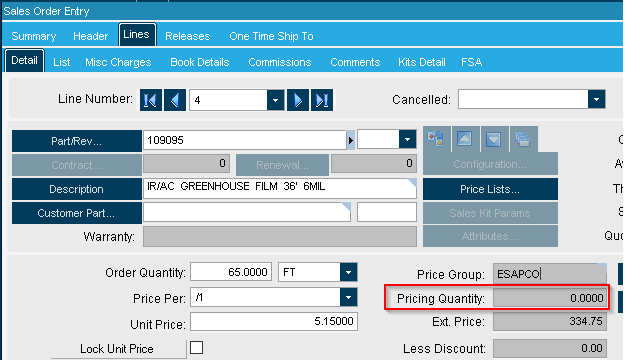
Task: Click the small field beside Customer Part
Action: coord(387,212)
